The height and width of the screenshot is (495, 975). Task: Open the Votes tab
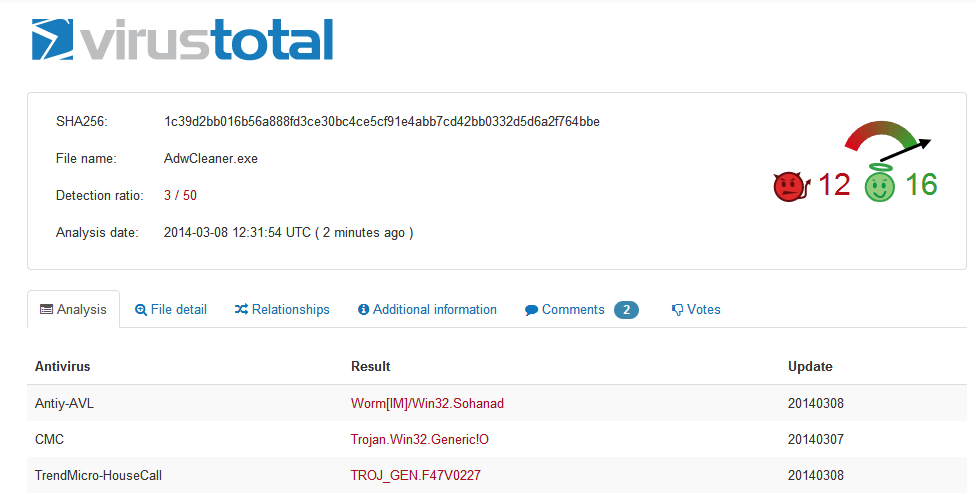[696, 309]
